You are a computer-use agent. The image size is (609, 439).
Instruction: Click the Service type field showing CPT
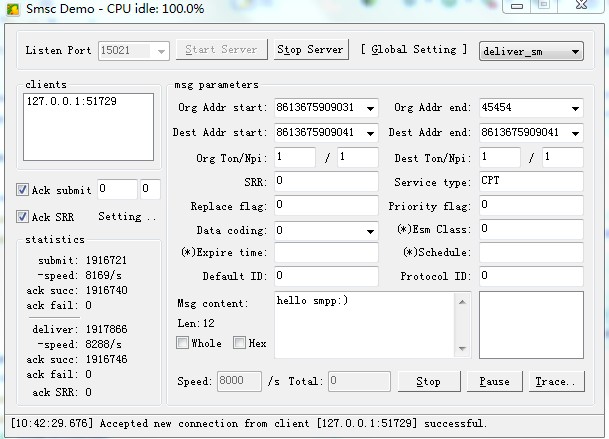click(x=531, y=181)
